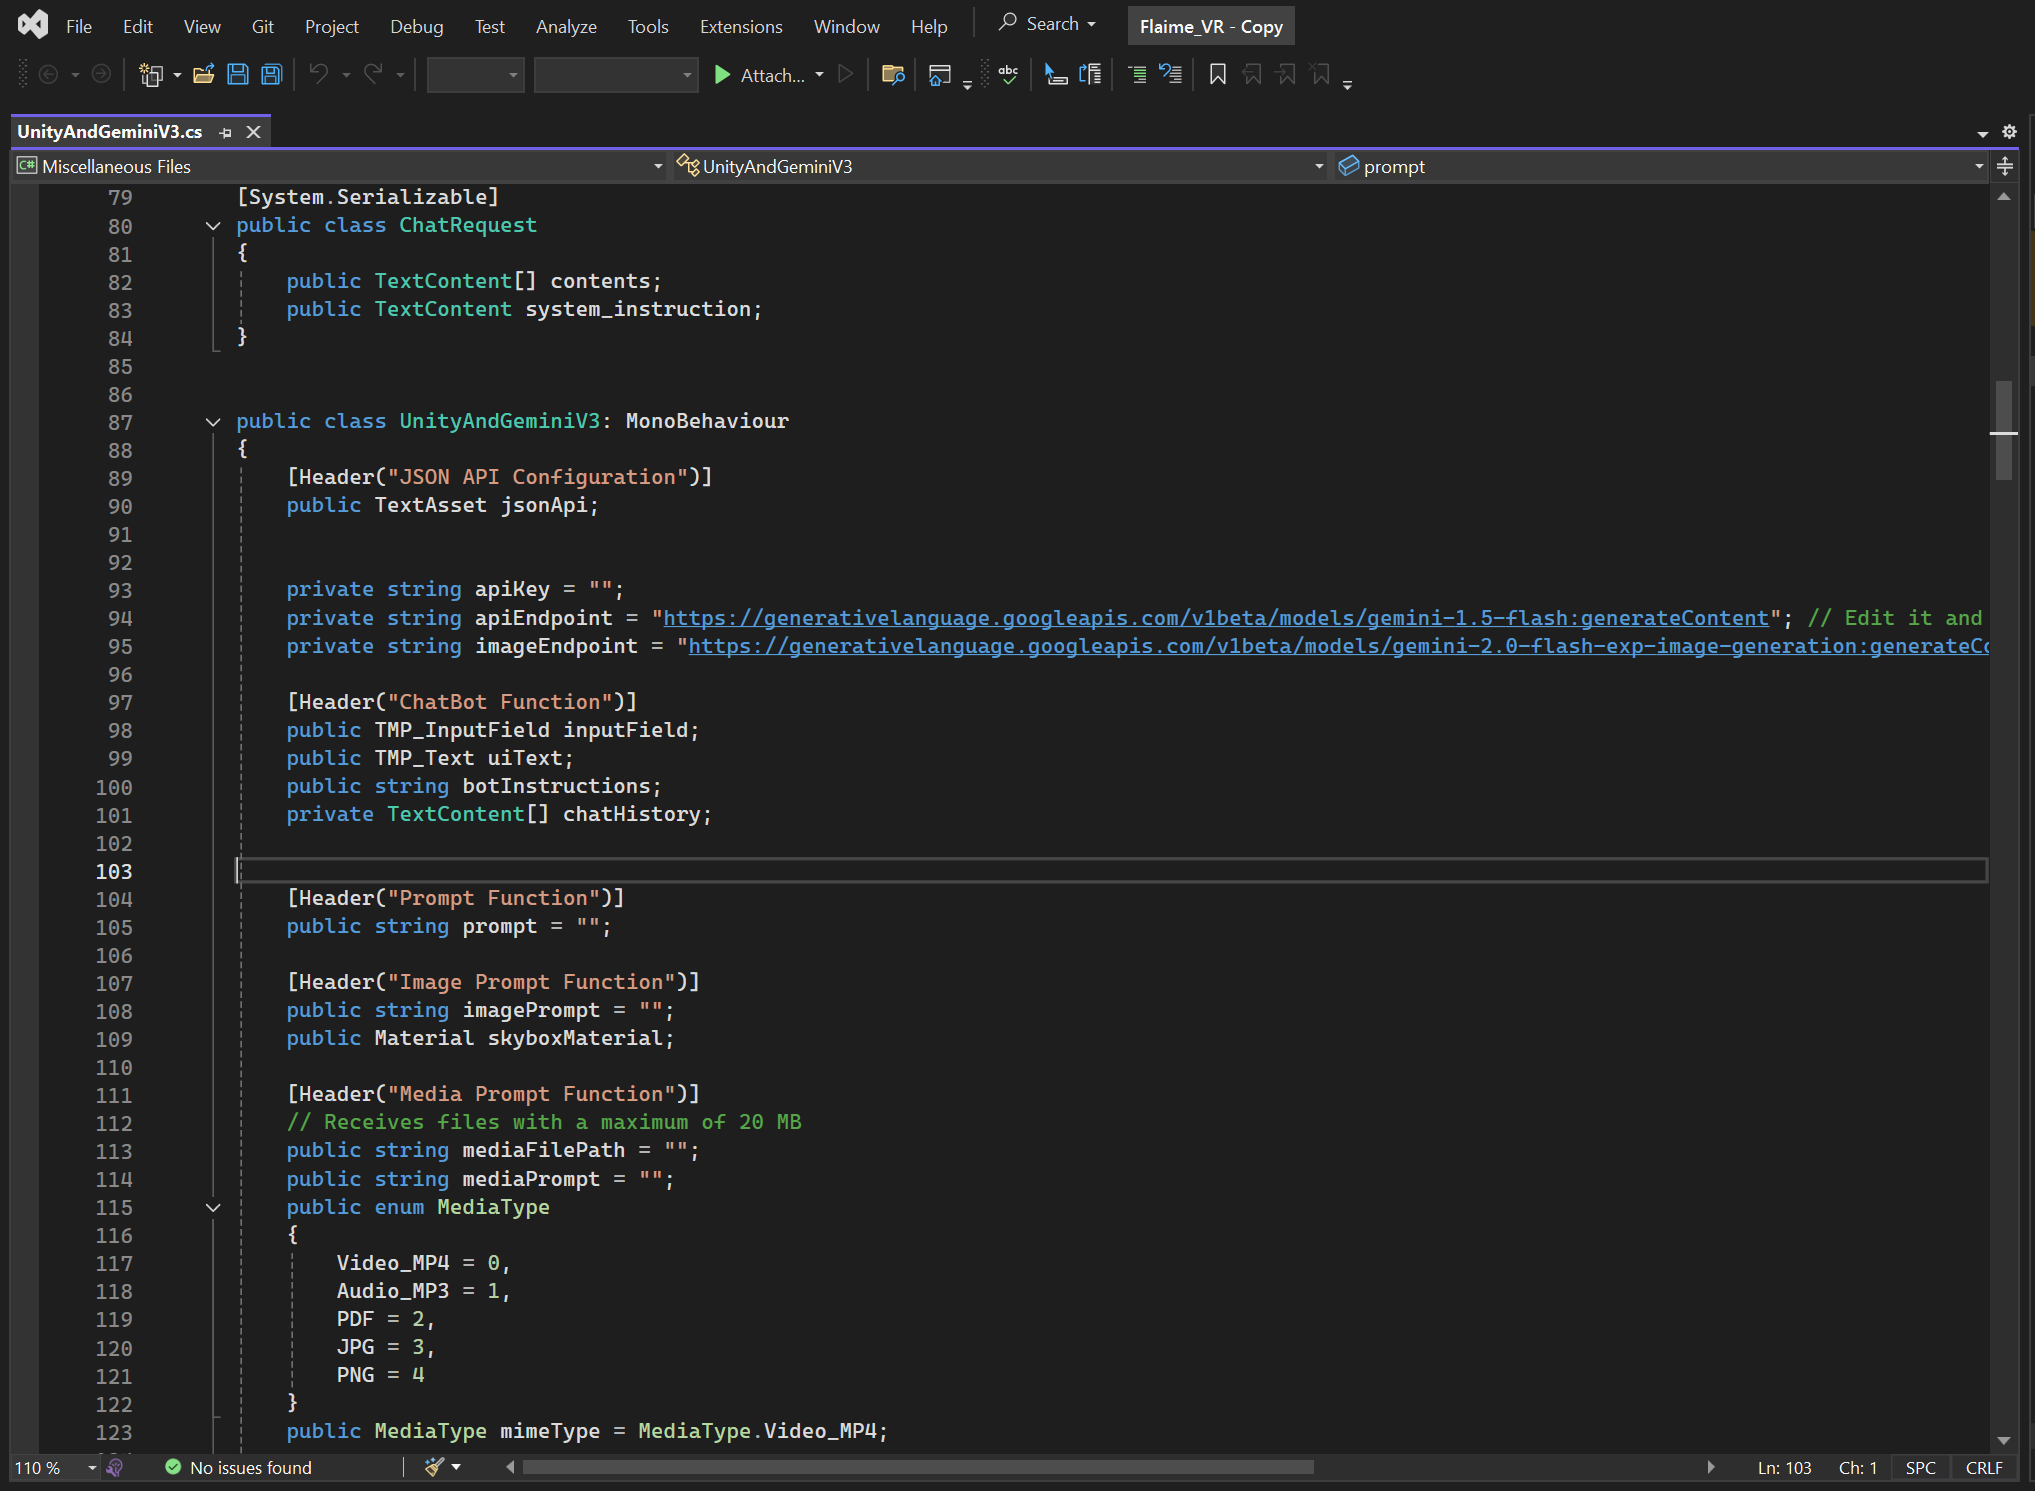Open the Extensions menu
The image size is (2035, 1491).
click(740, 27)
